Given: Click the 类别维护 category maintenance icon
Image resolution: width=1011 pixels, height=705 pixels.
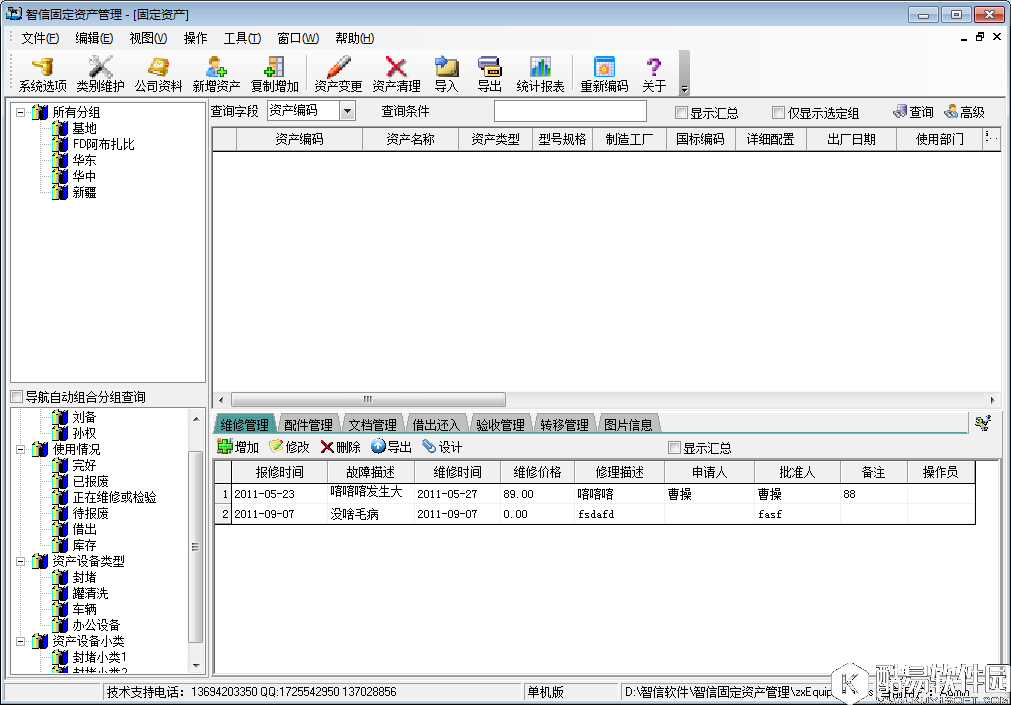Looking at the screenshot, I should (100, 74).
